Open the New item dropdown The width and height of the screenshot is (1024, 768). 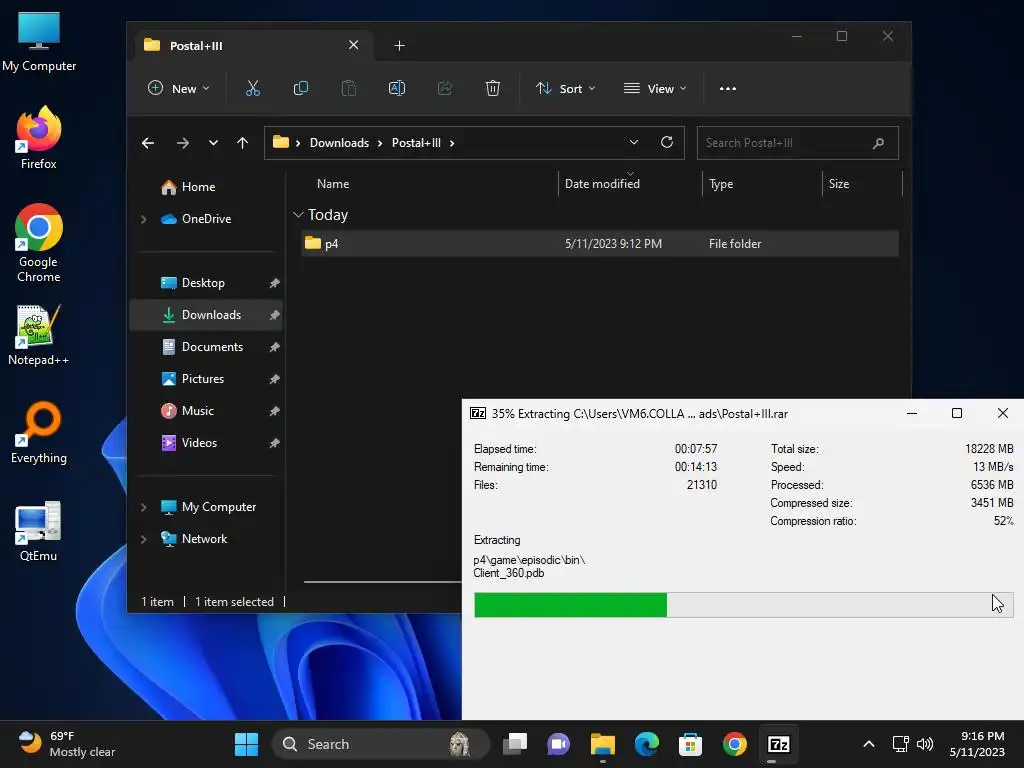tap(179, 89)
